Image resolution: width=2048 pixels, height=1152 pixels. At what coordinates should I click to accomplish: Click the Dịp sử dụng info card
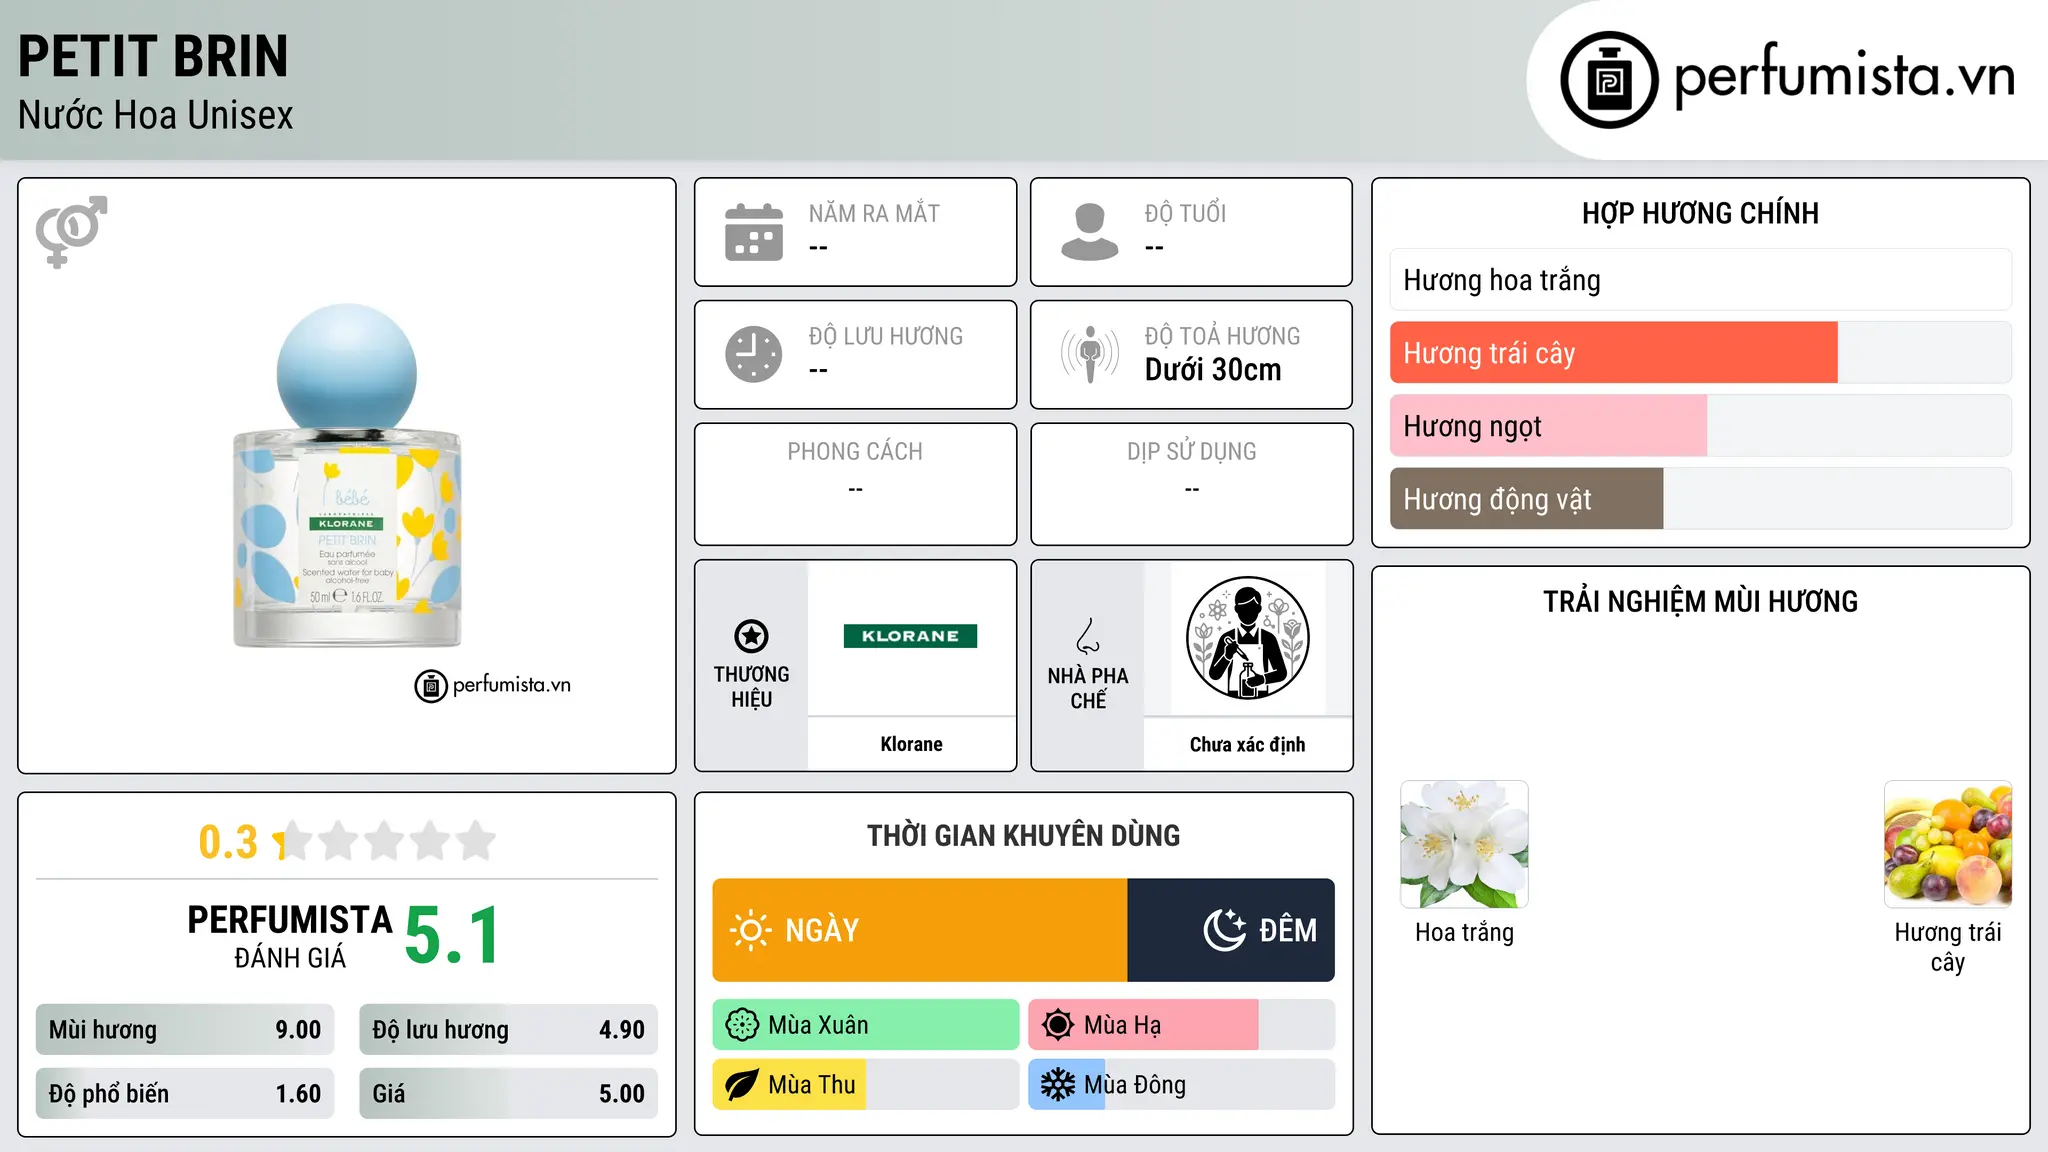(1192, 484)
